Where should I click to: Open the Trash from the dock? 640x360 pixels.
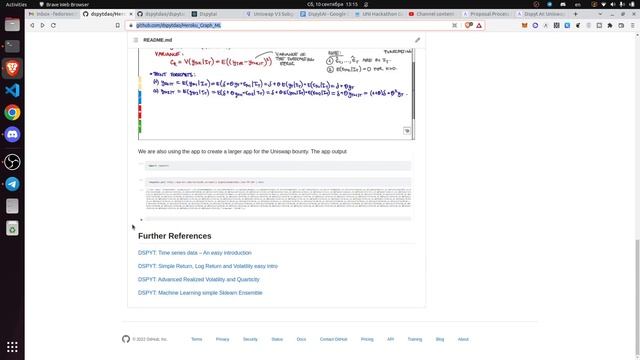tap(12, 228)
